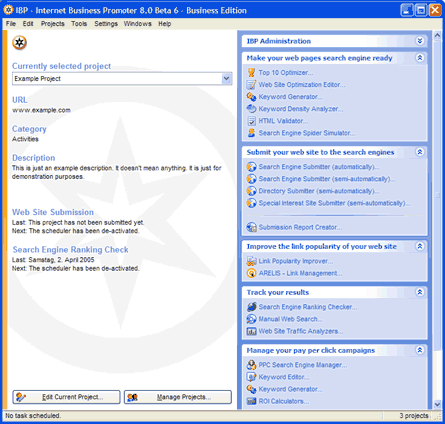Open the Directory Submitter (semi-automatically) link
445x424 pixels.
coord(319,191)
